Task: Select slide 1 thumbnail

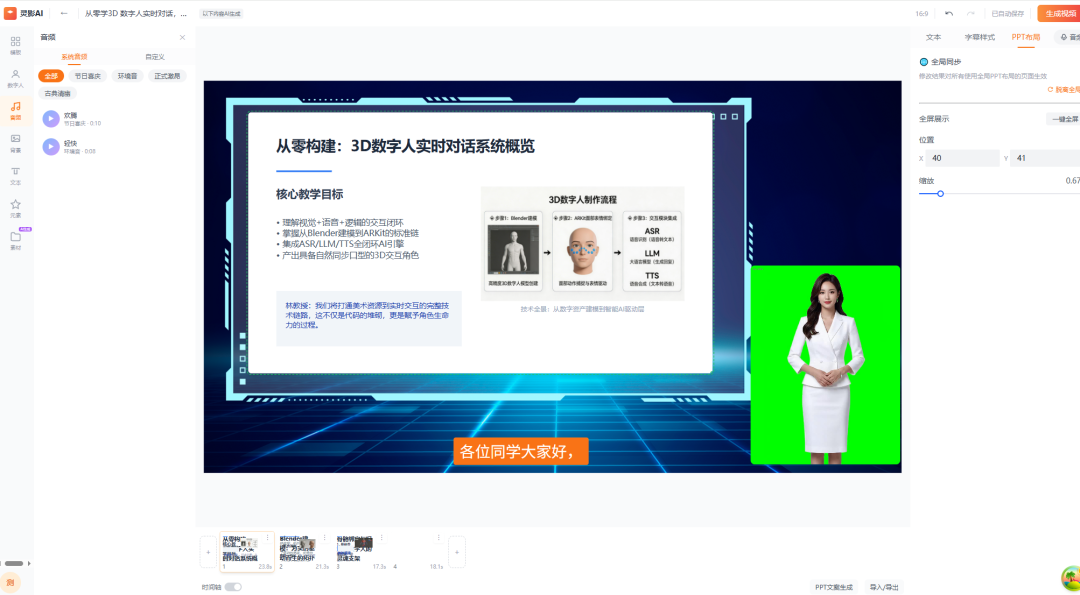Action: coord(247,552)
